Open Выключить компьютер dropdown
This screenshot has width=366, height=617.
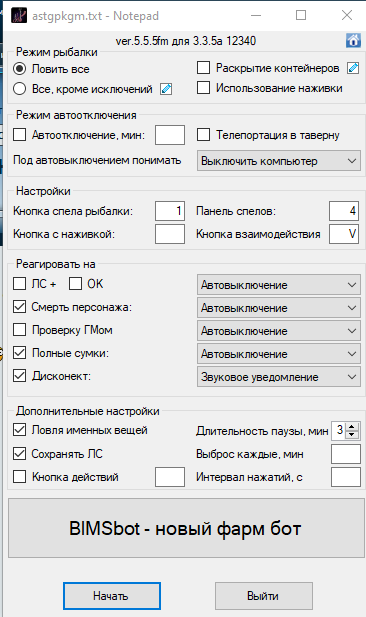point(279,161)
